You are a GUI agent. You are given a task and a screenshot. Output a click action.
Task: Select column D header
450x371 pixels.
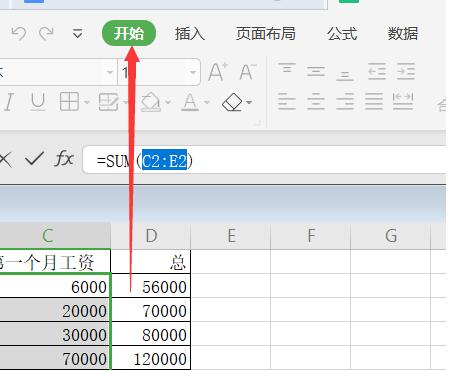point(151,235)
